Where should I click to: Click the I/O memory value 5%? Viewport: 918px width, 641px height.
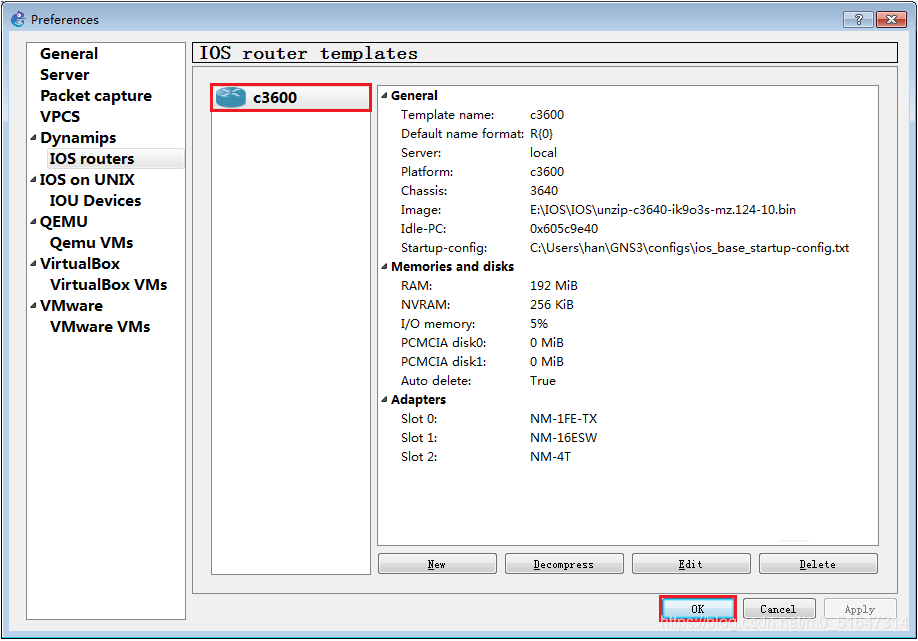(539, 324)
